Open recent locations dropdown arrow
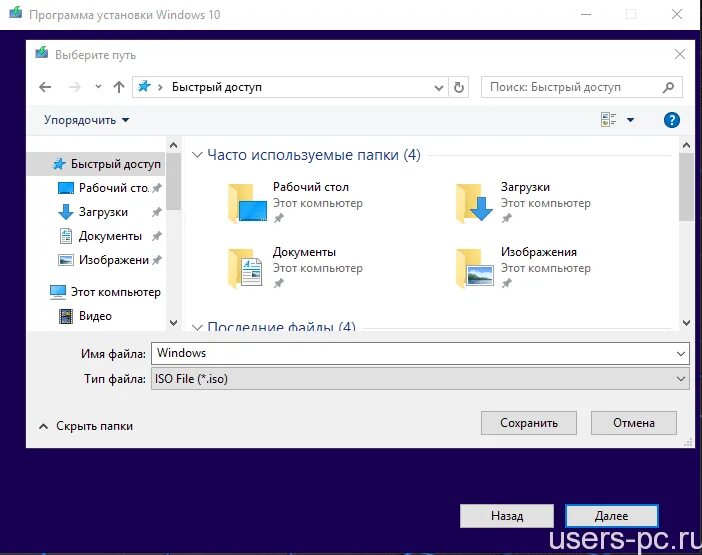 (x=98, y=87)
